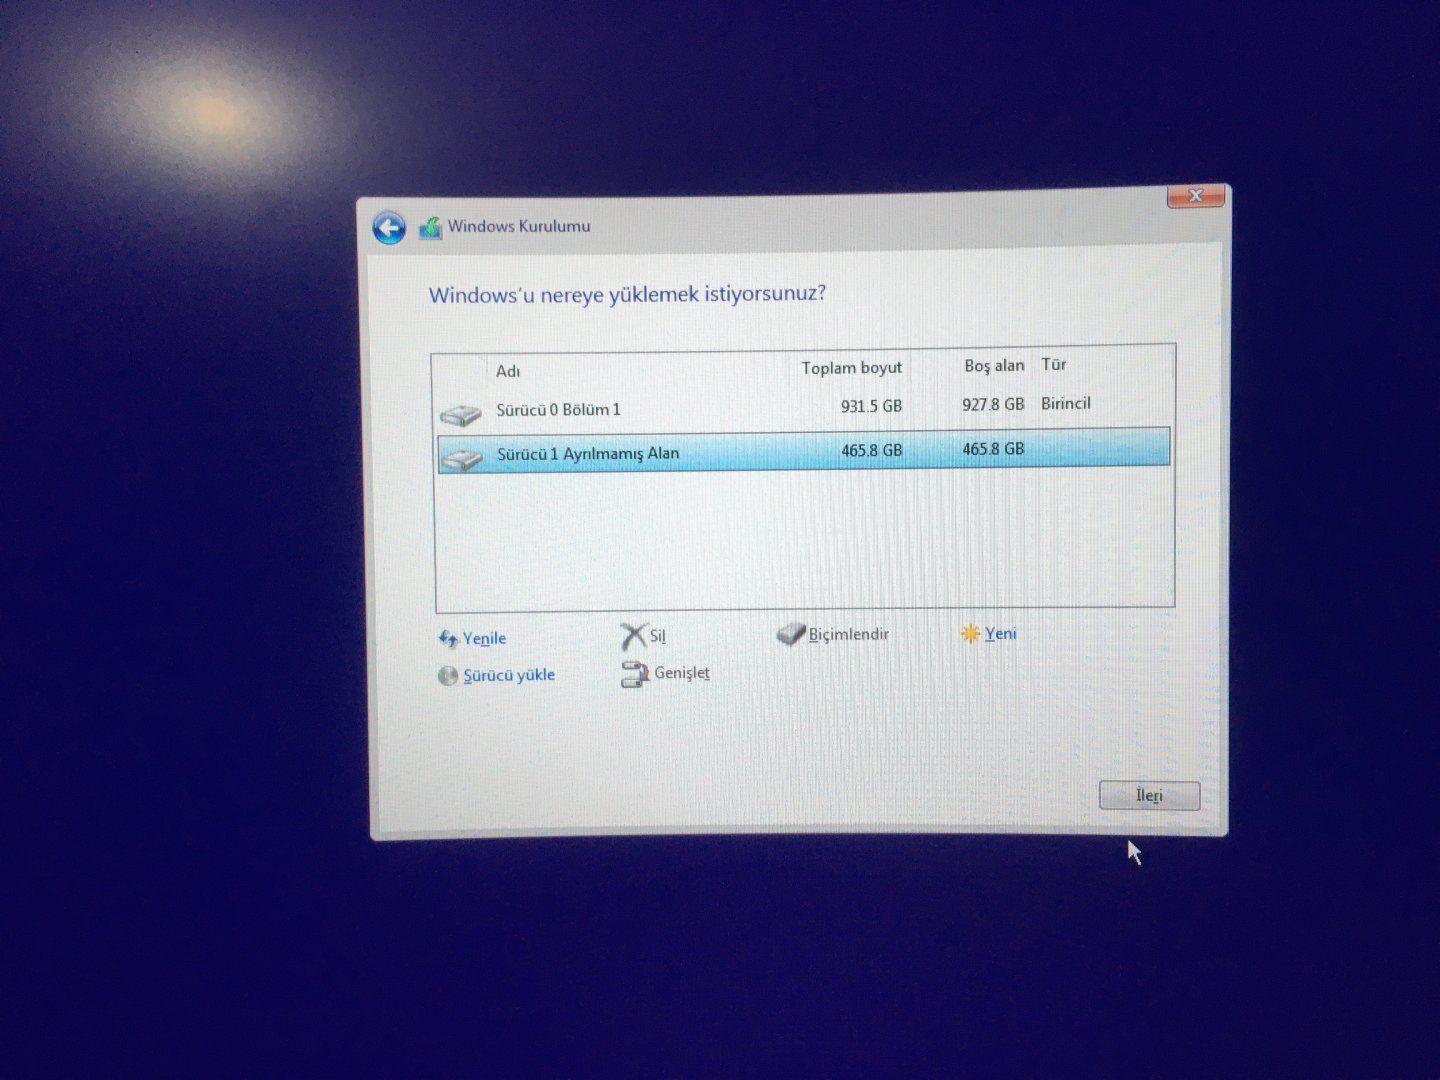Select the Sürücü 0 Bölüm 1 row
The image size is (1440, 1080).
click(x=804, y=409)
